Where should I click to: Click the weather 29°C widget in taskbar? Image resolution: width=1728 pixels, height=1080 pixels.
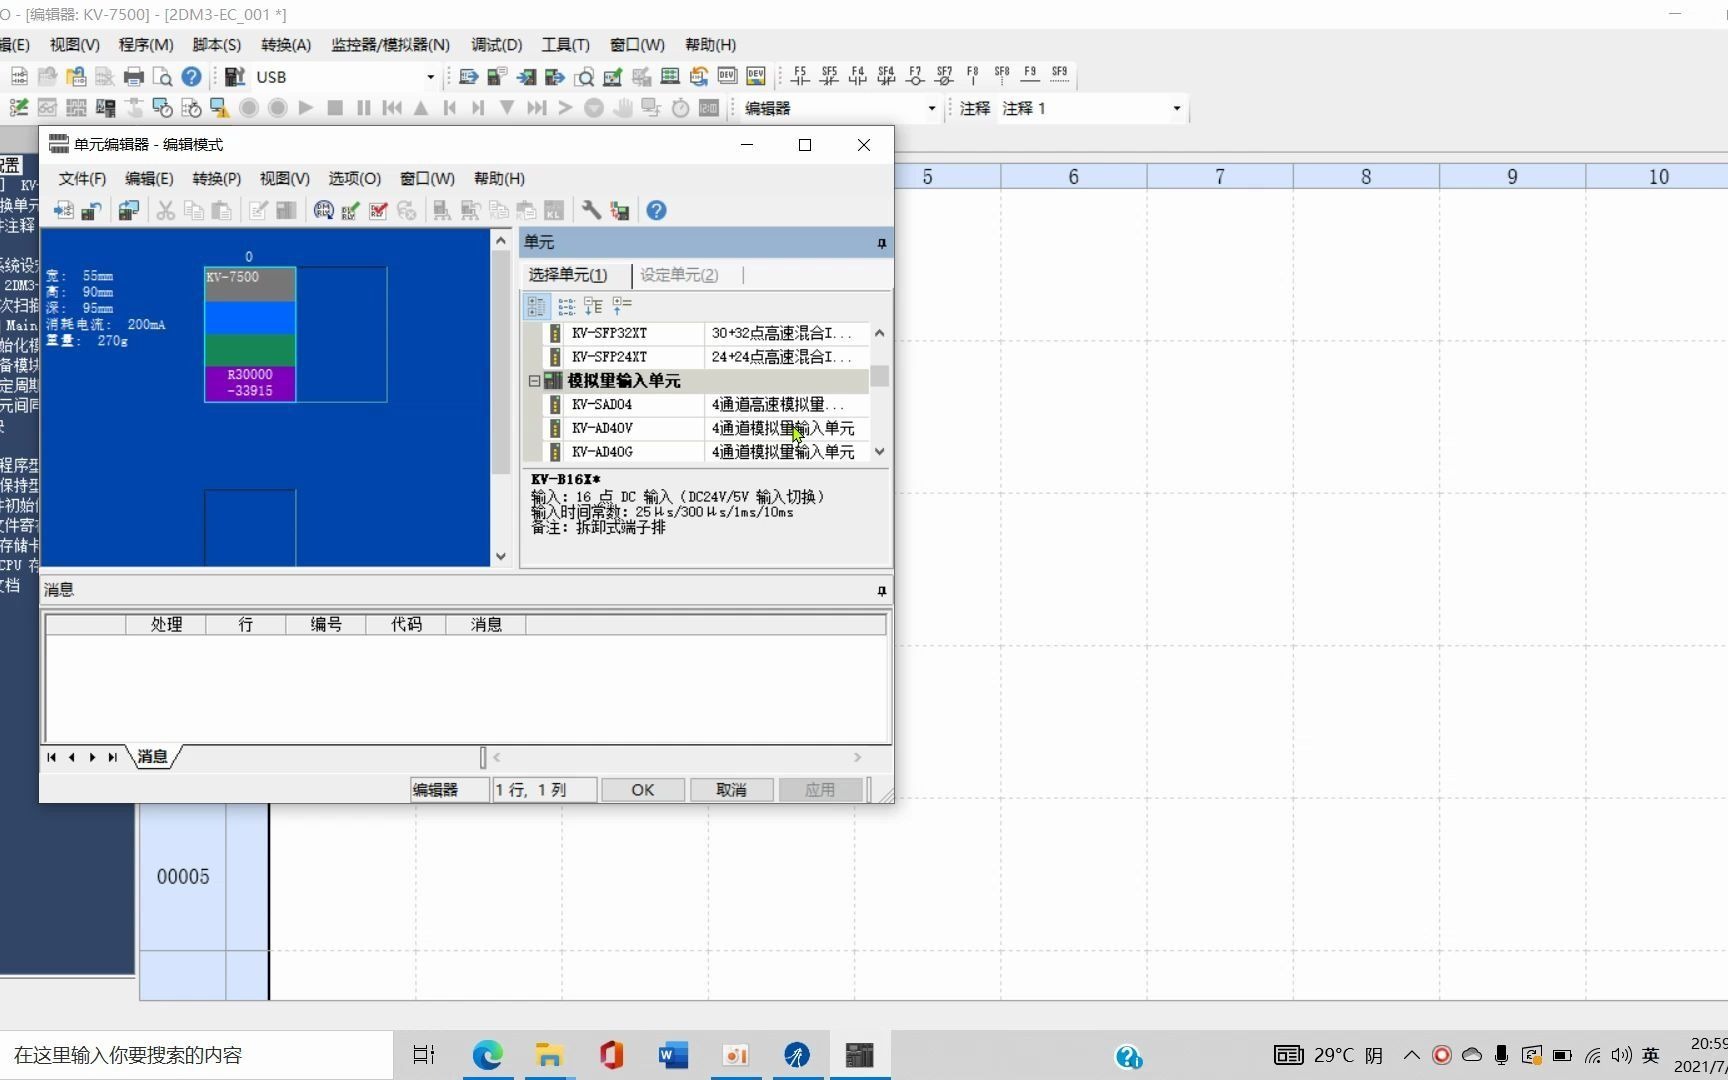click(1329, 1055)
